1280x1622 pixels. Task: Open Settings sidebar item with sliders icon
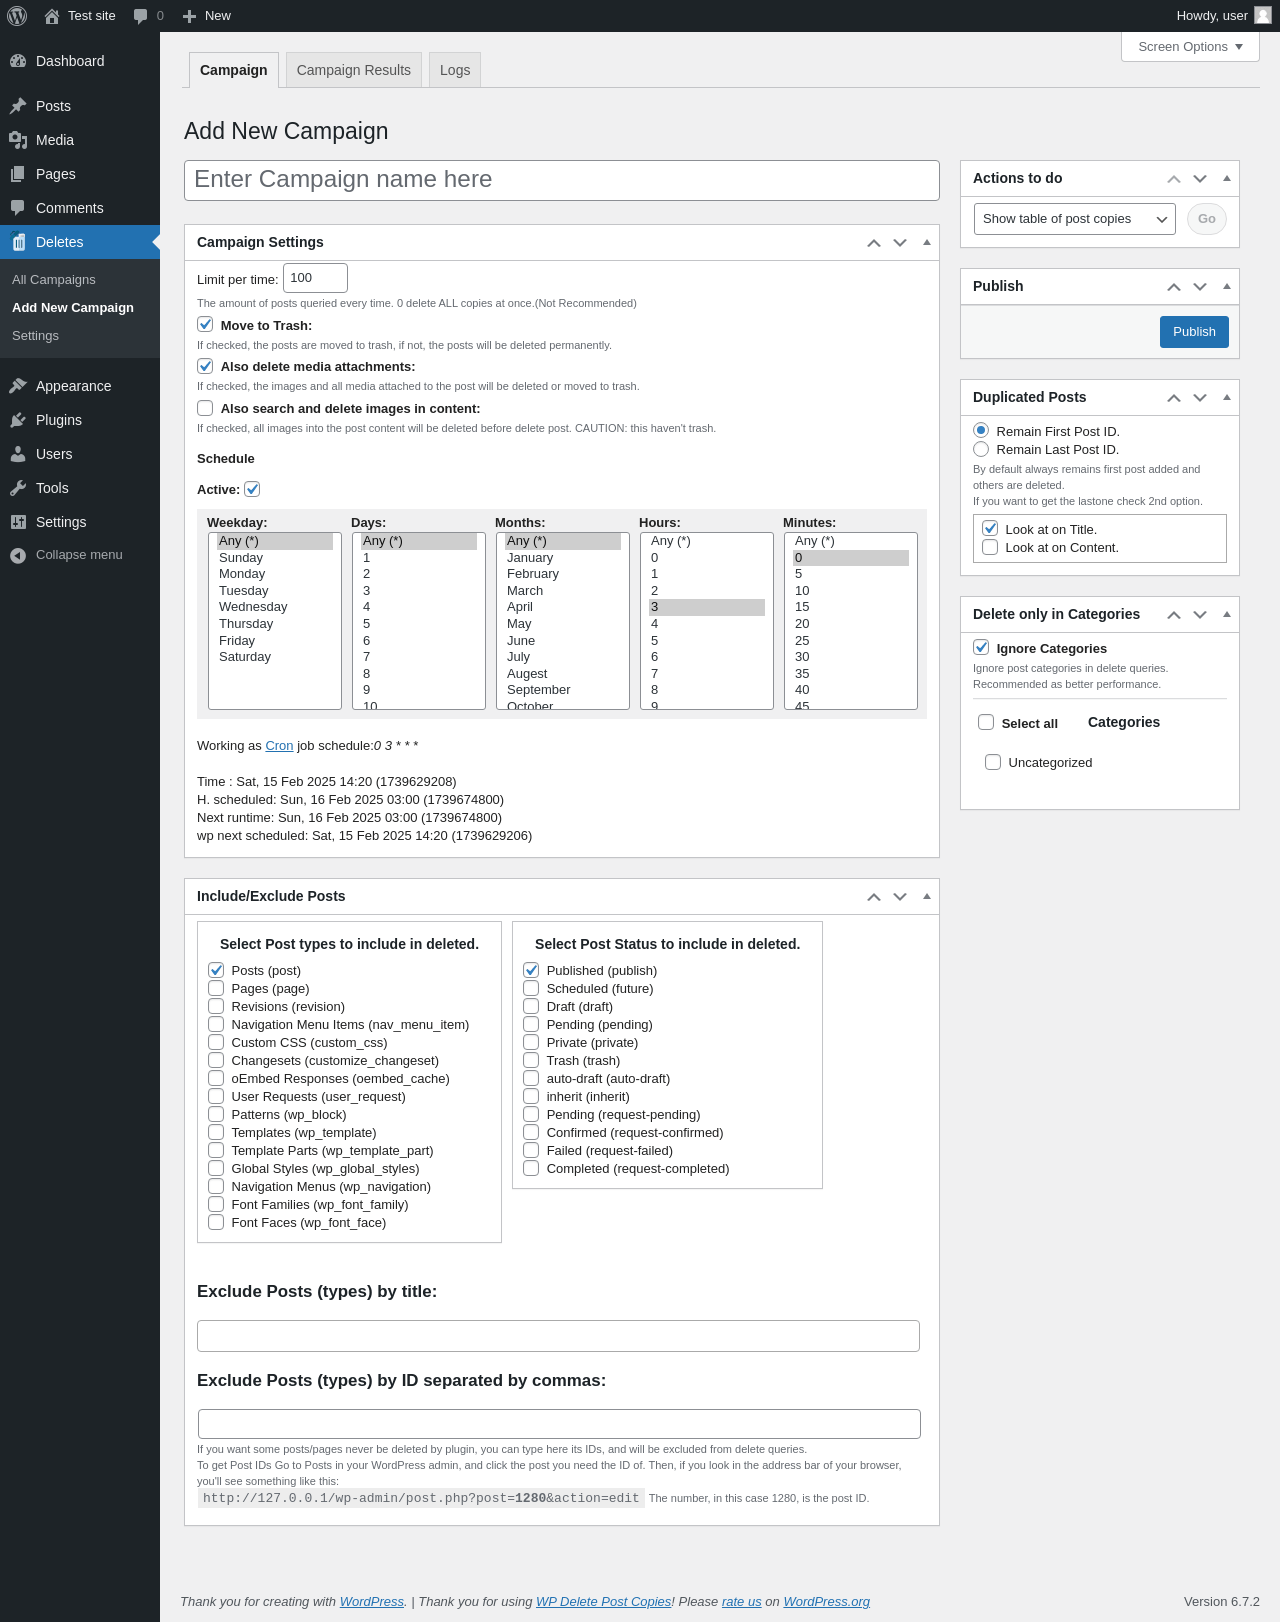[x=80, y=522]
